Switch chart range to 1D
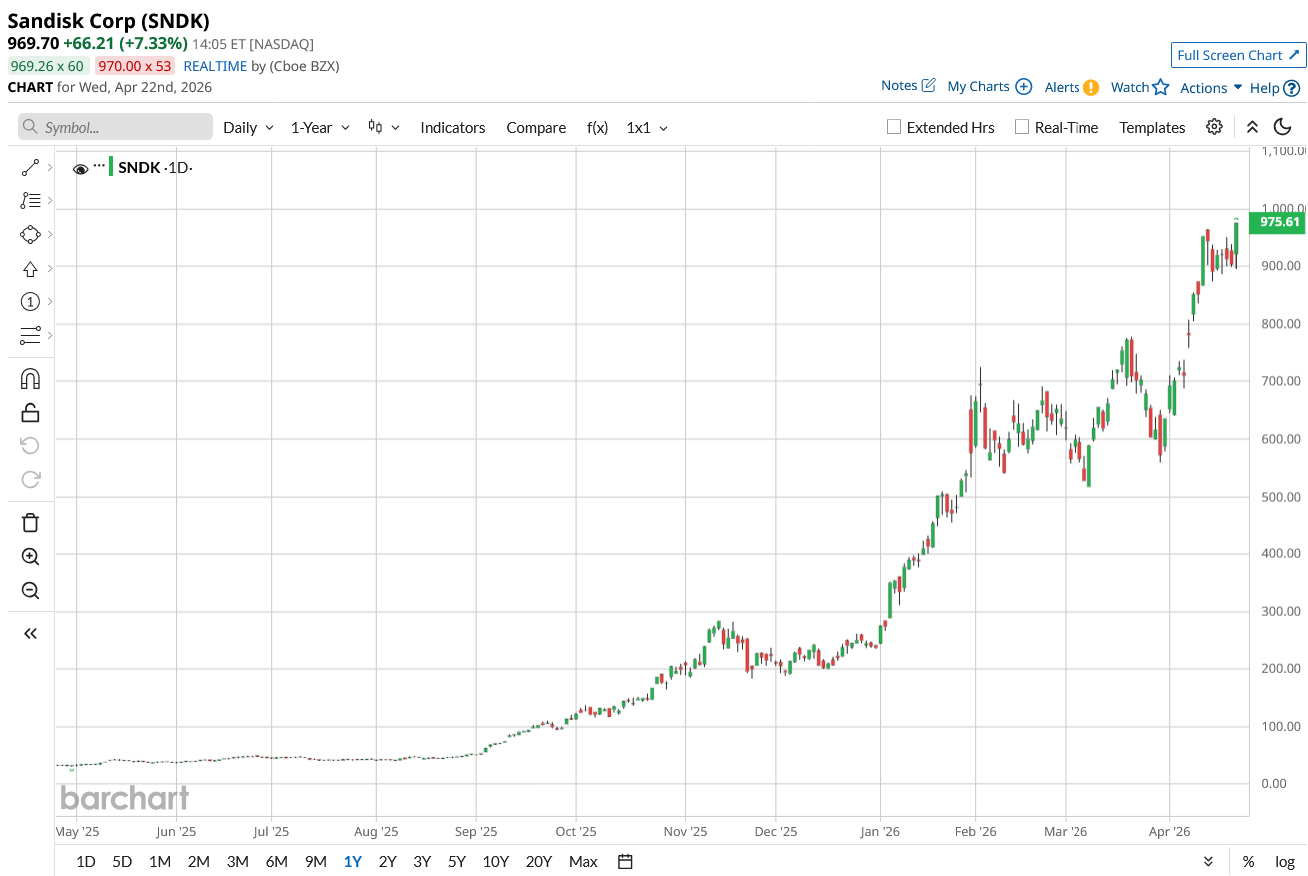1308x876 pixels. 86,861
